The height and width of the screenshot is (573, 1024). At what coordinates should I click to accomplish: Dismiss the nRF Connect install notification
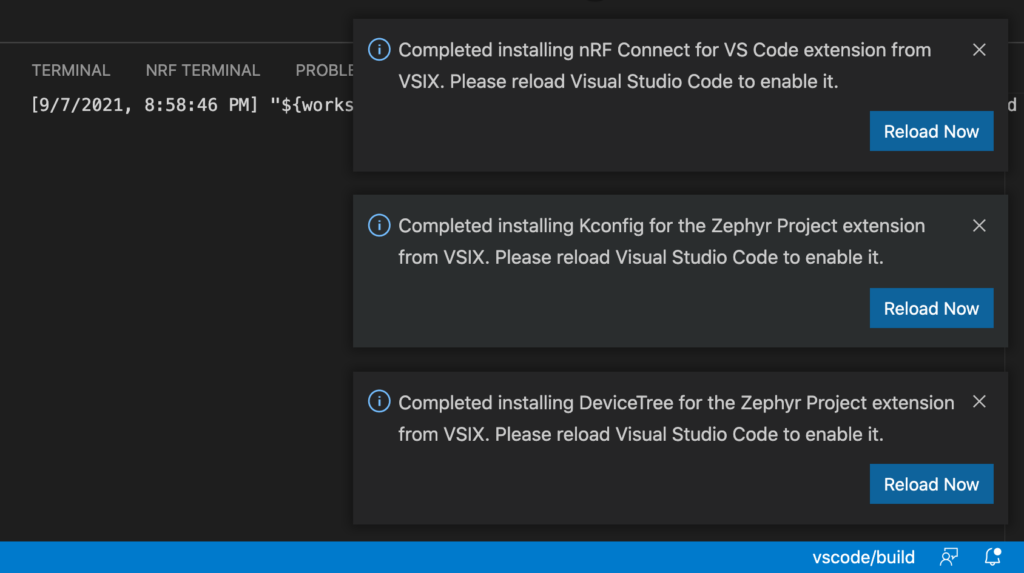tap(979, 50)
